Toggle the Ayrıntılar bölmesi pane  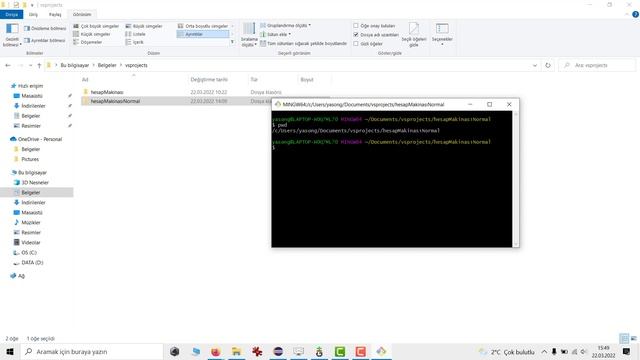tap(45, 40)
